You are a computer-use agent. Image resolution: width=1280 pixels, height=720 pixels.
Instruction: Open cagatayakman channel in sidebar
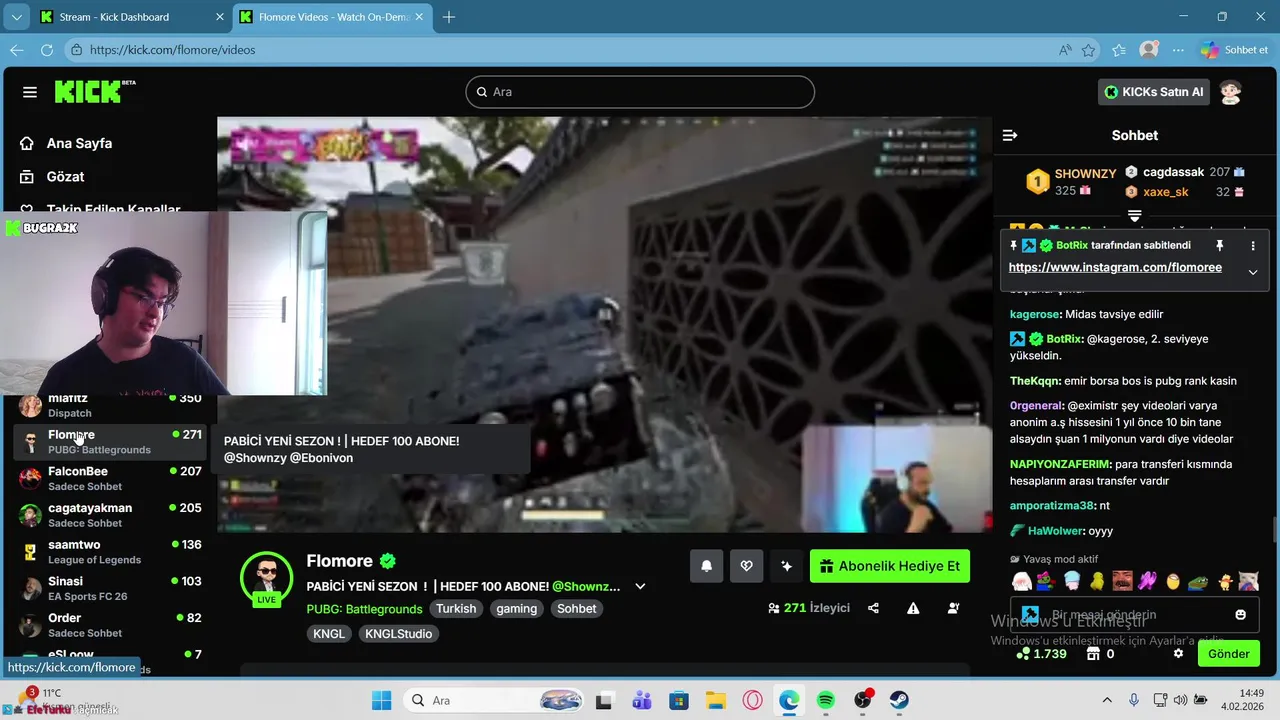click(110, 515)
